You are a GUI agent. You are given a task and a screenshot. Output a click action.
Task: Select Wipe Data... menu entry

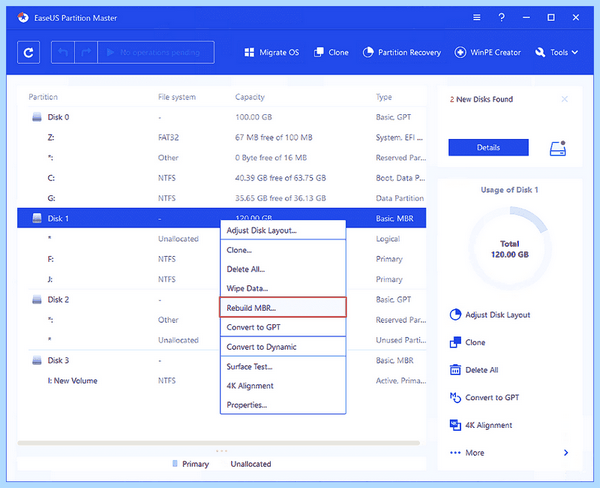pyautogui.click(x=283, y=288)
